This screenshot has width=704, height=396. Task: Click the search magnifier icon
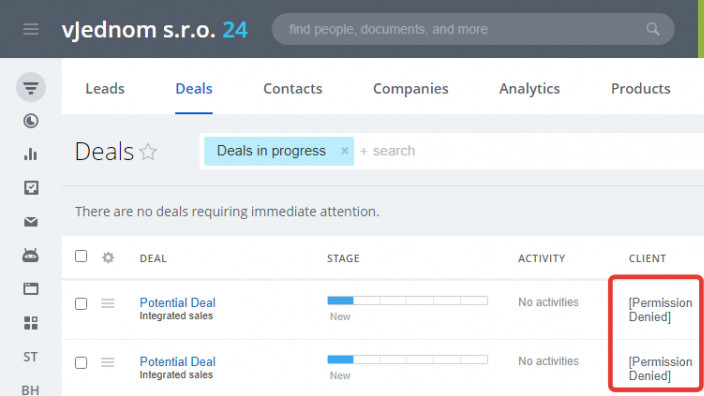[x=653, y=29]
